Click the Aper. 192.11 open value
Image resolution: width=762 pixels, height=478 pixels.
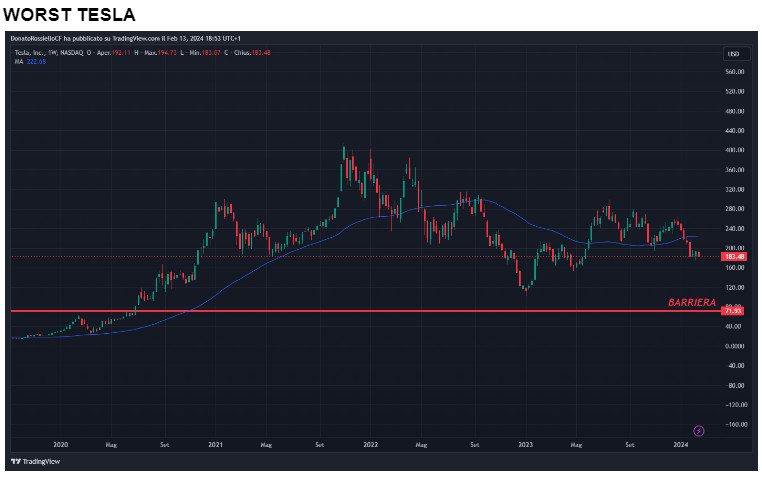tap(114, 53)
